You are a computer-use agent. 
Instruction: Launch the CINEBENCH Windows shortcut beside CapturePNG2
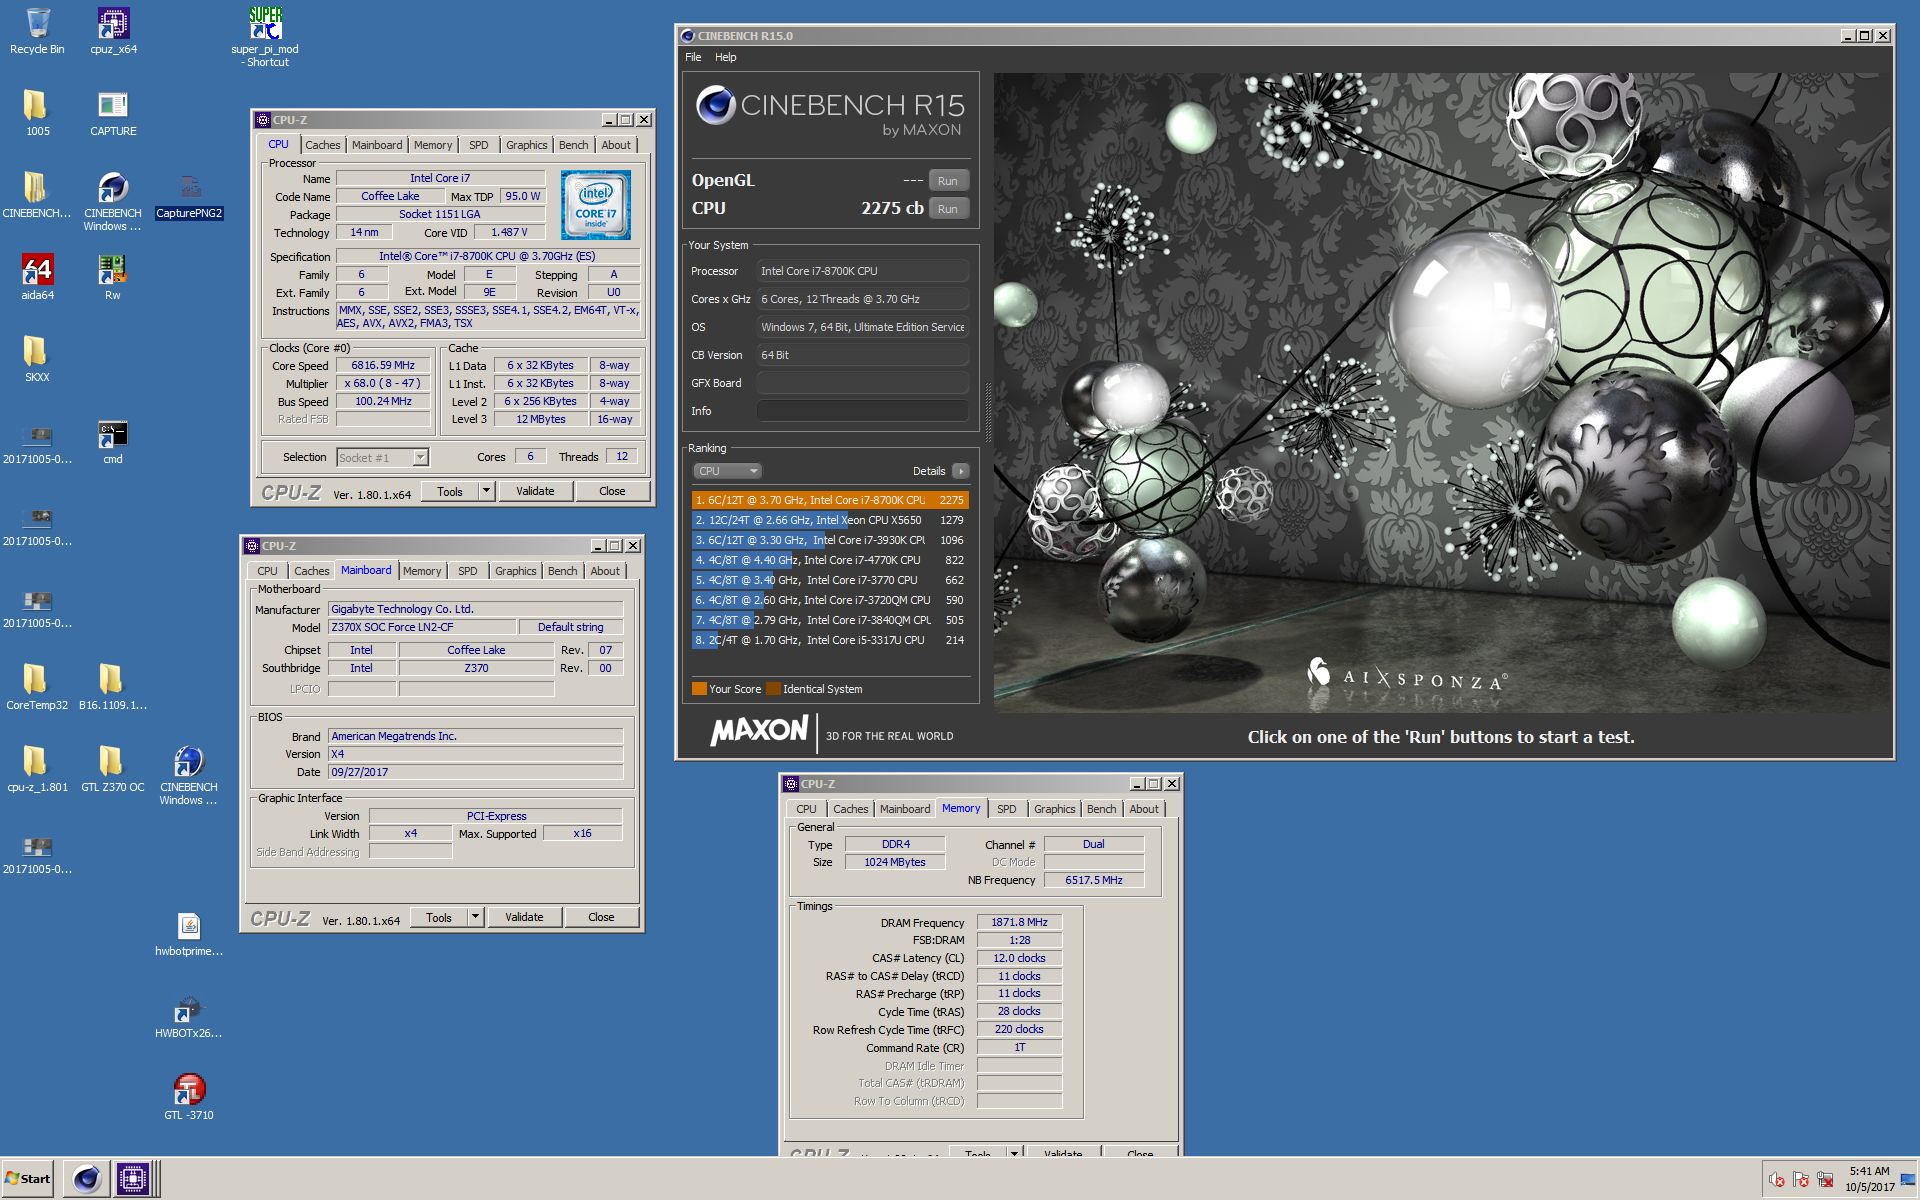(113, 200)
